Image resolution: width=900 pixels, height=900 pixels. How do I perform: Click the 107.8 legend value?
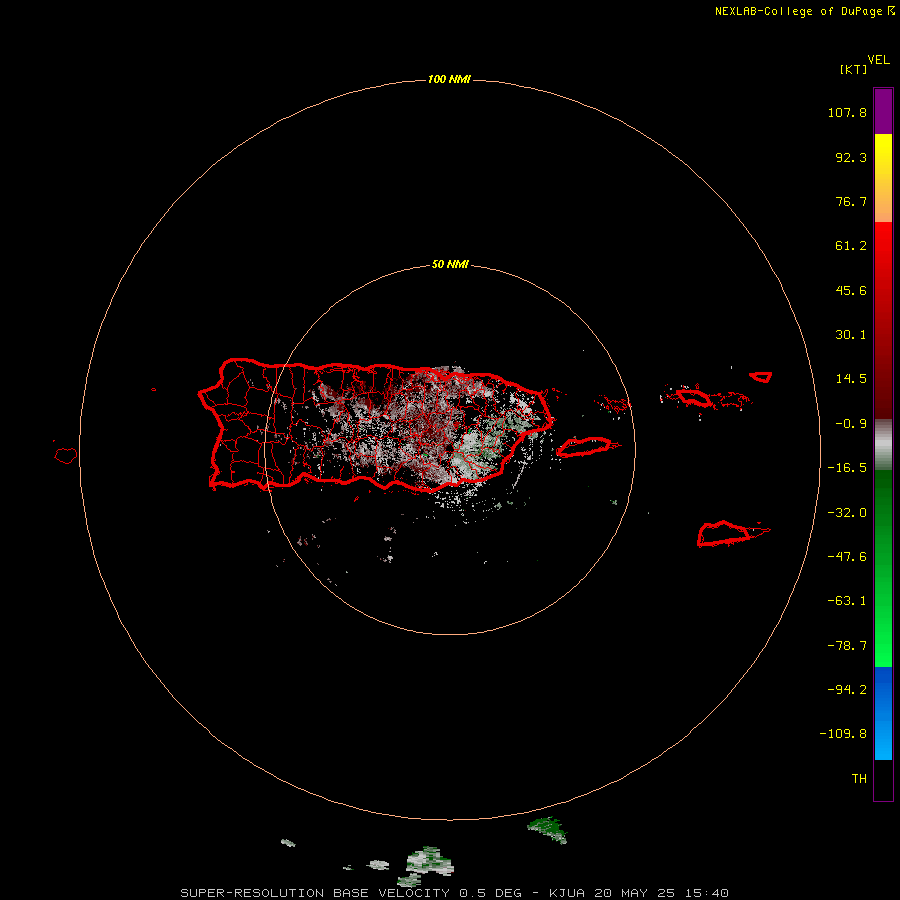[847, 112]
